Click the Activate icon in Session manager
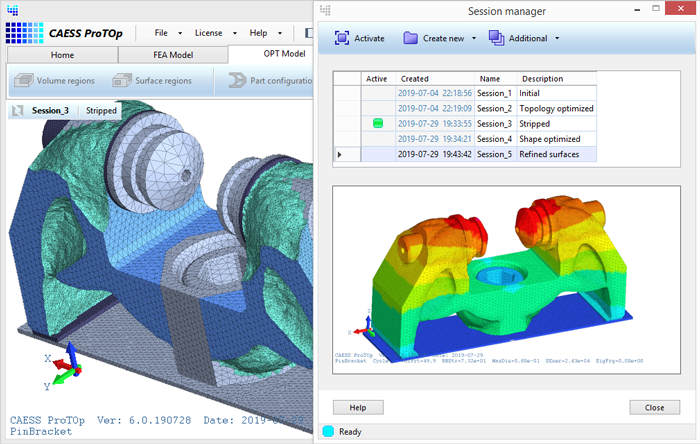This screenshot has height=444, width=700. [x=342, y=38]
